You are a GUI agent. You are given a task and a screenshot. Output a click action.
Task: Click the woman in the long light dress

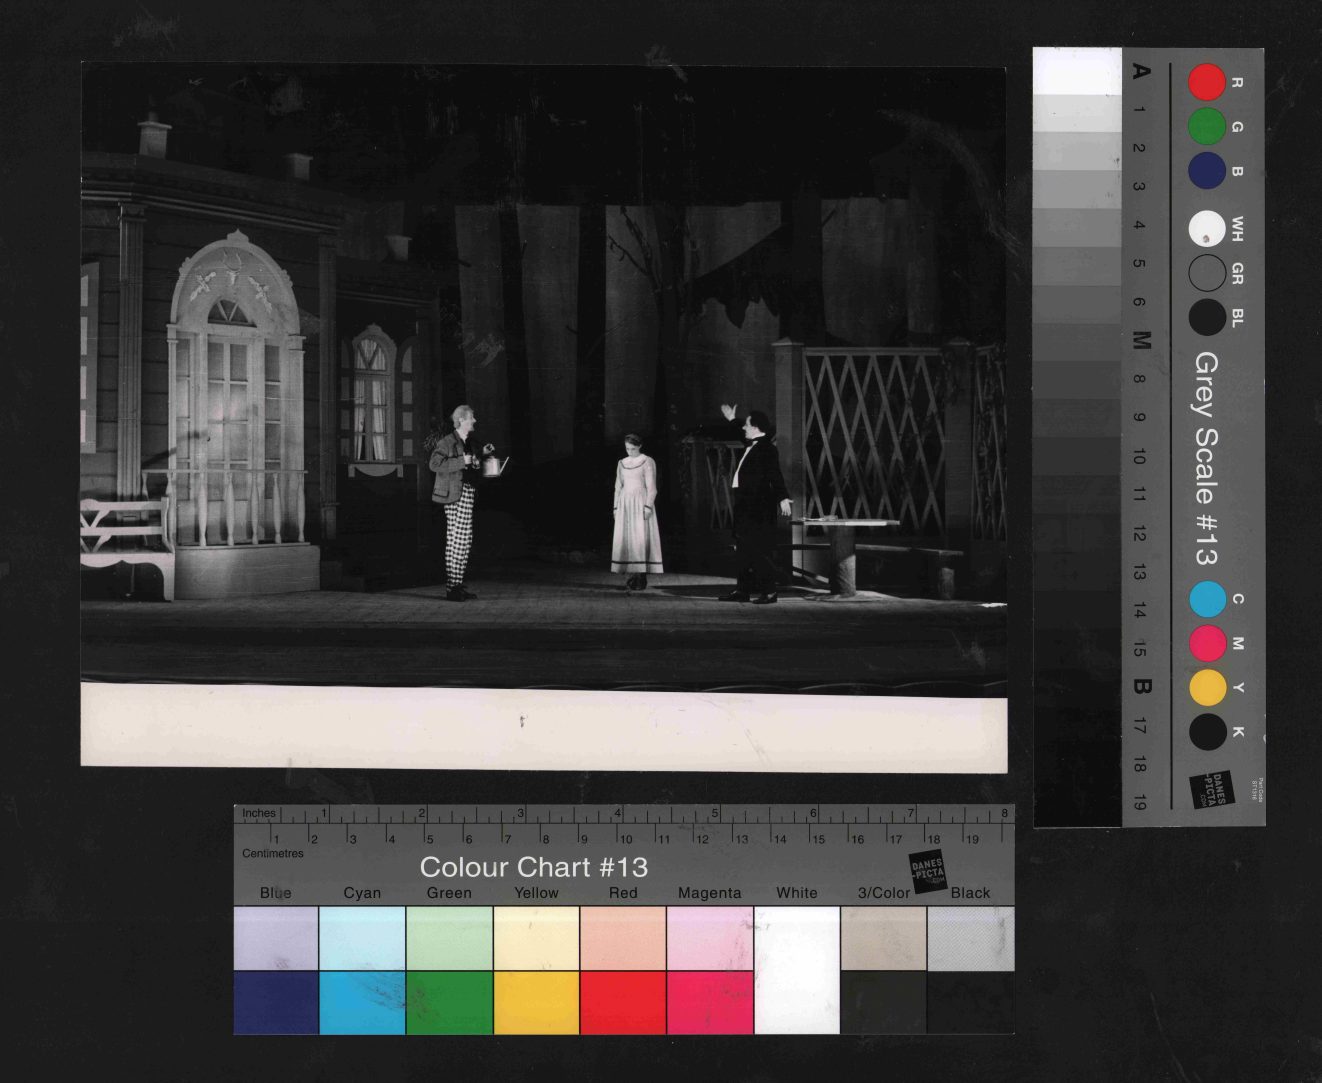click(635, 510)
